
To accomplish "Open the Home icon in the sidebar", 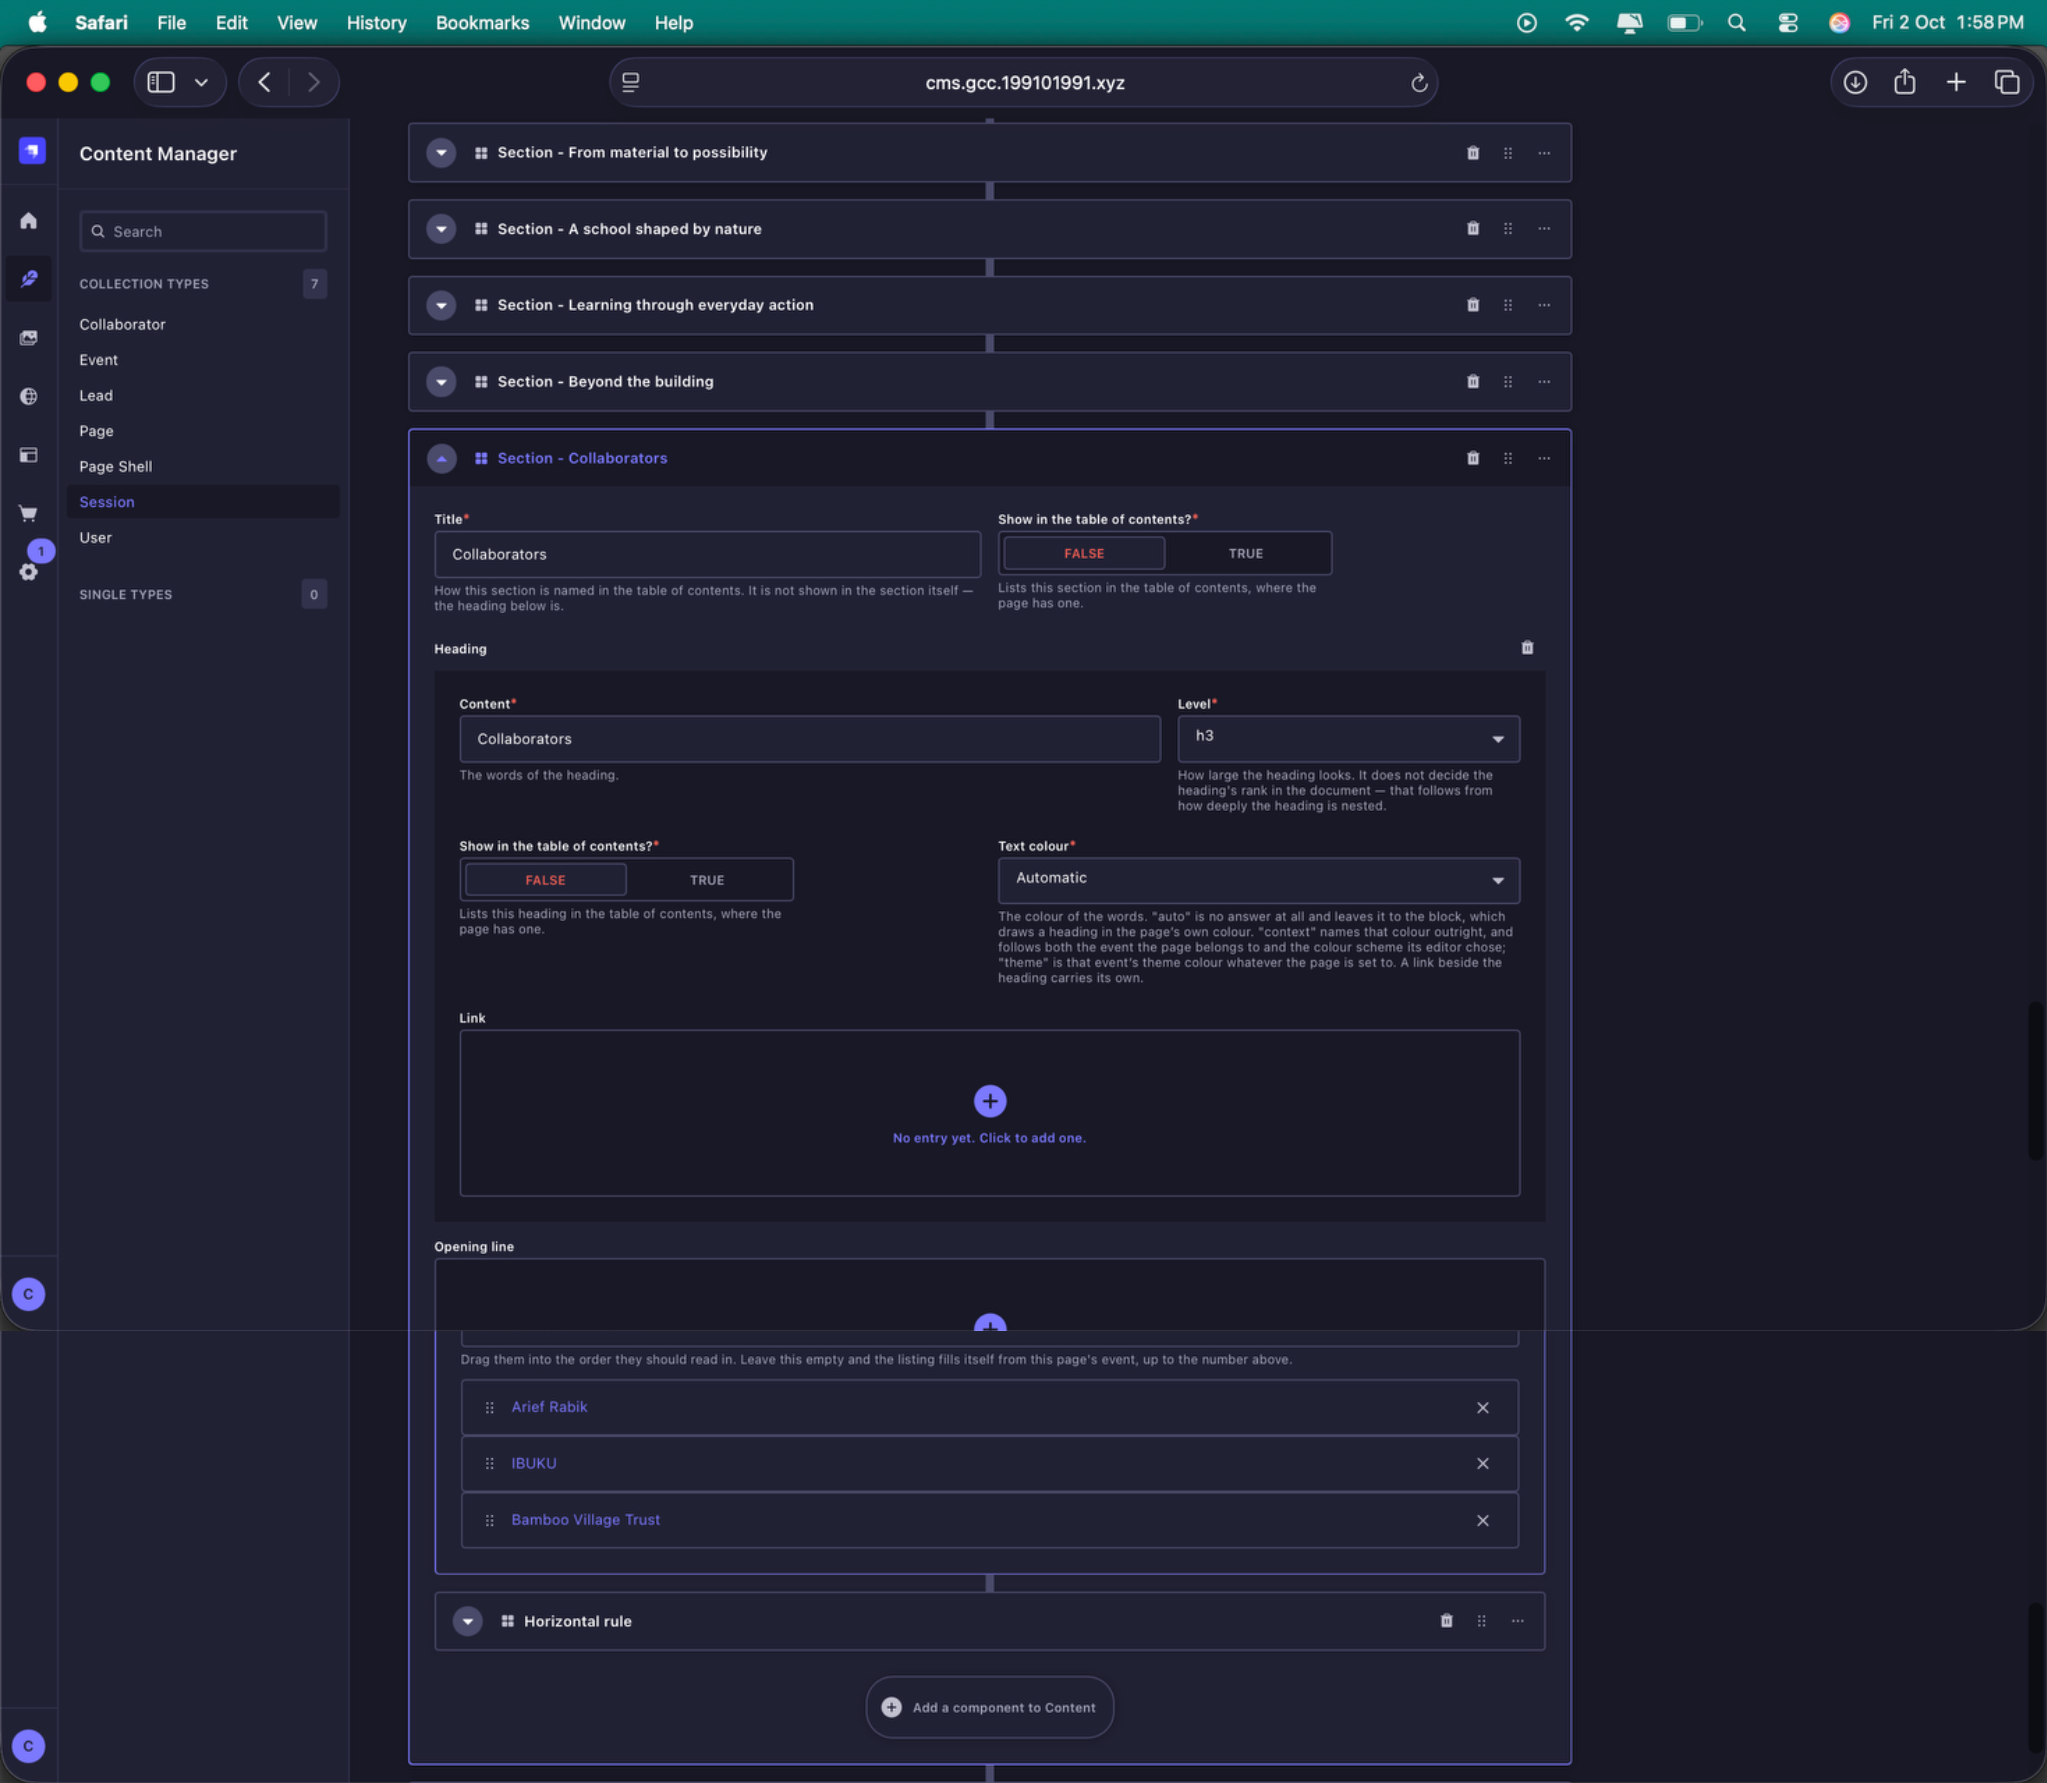I will (x=28, y=221).
